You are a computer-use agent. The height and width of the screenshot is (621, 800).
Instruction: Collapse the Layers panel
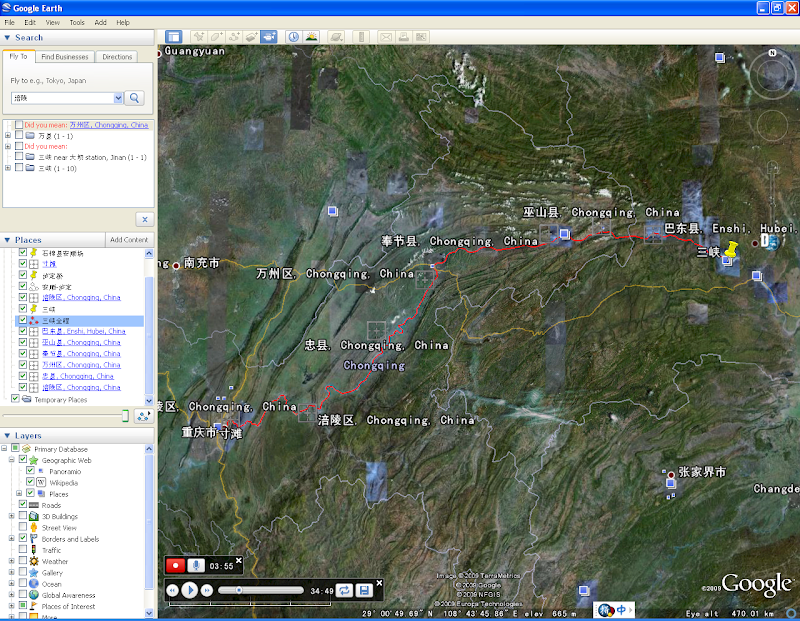tap(7, 435)
